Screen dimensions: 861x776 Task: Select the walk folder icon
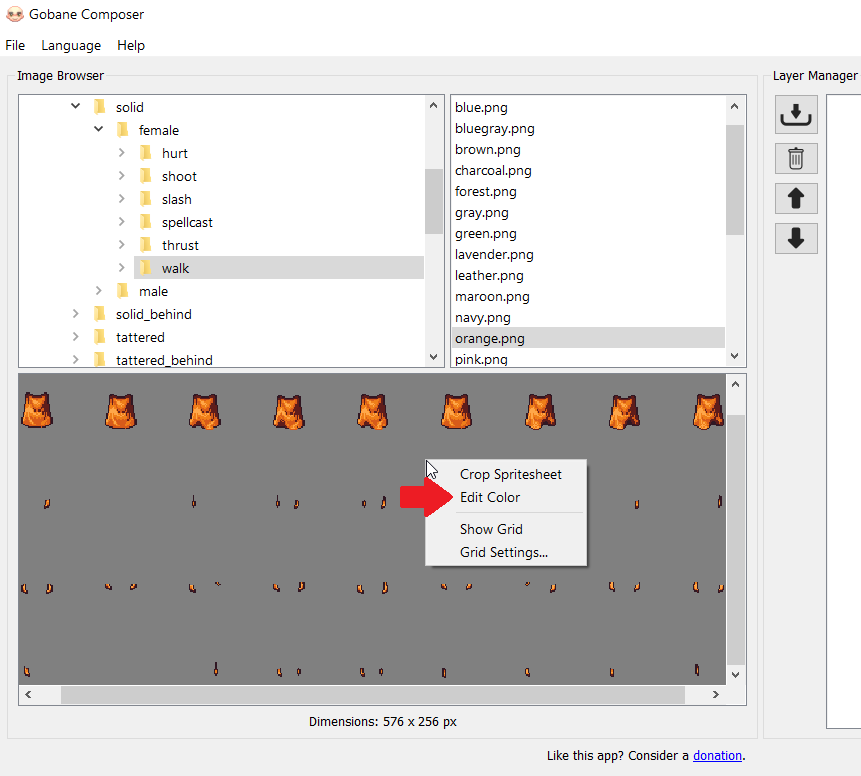(x=145, y=268)
